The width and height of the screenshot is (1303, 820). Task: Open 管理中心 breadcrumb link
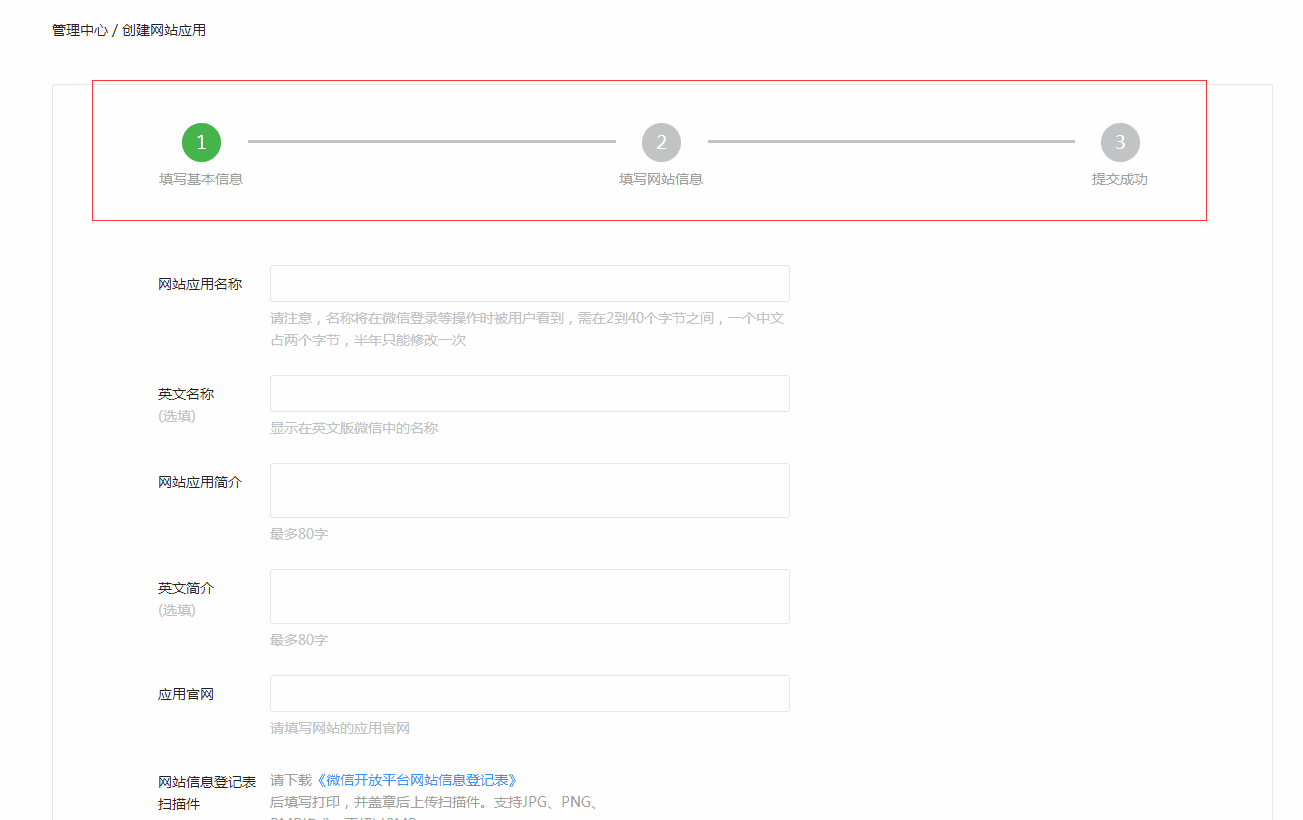(x=80, y=30)
